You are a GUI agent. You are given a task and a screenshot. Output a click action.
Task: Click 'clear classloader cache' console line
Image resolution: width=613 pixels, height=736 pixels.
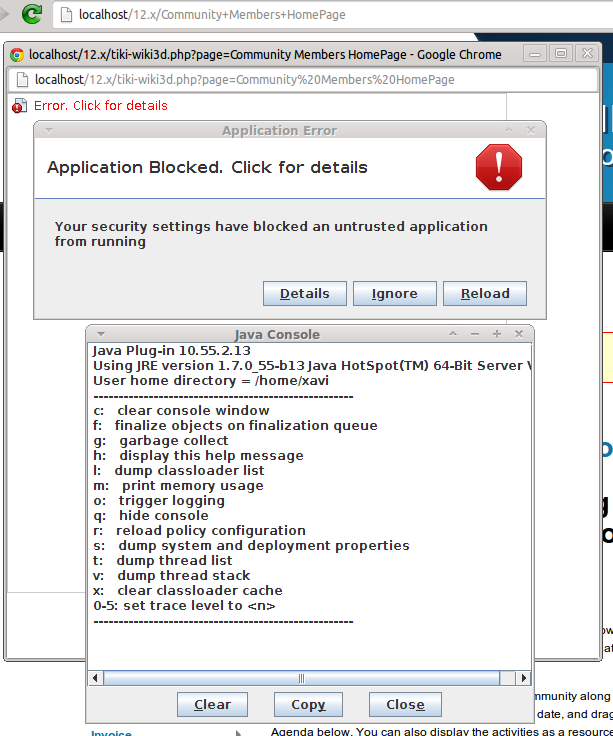188,590
